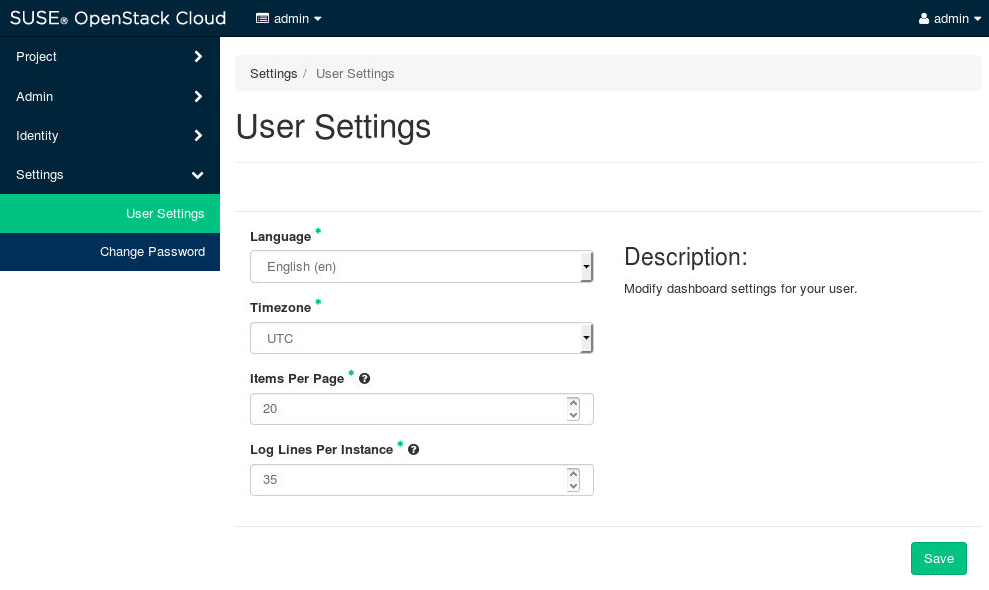Open the admin user menu at top right
Image resolution: width=989 pixels, height=590 pixels.
click(950, 19)
